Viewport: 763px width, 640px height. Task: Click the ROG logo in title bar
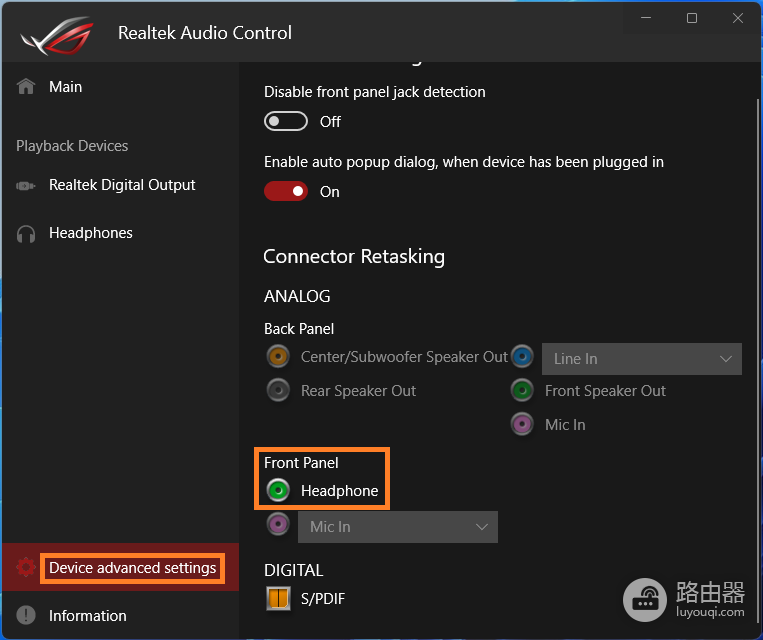coord(57,35)
